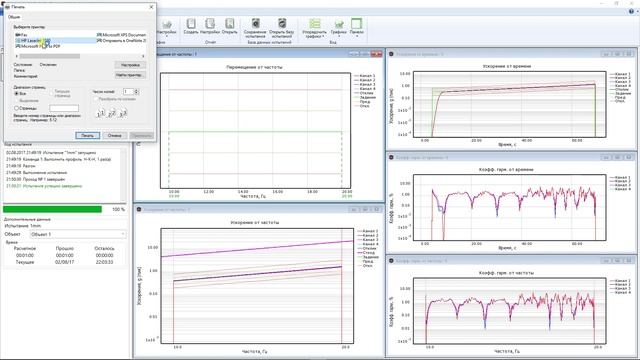
Task: Click printer list horizontal scrollbar
Action: pyautogui.click(x=50, y=56)
